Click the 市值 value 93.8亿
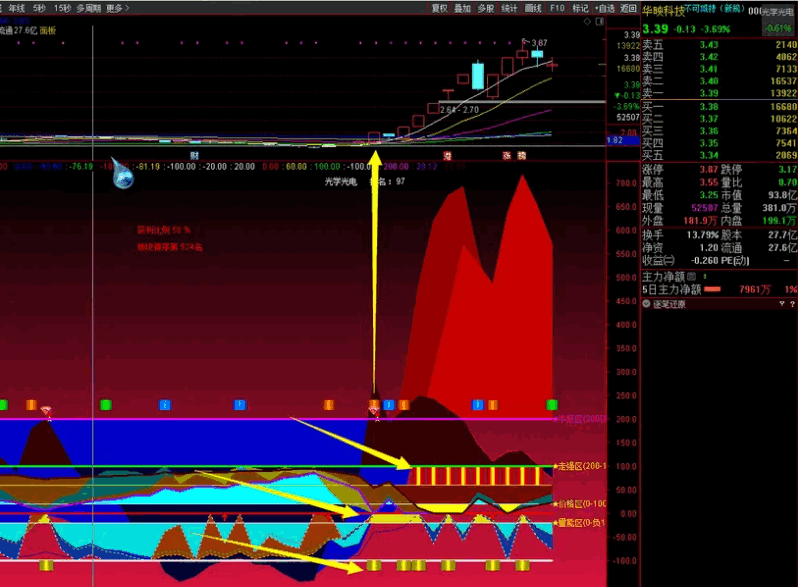This screenshot has height=587, width=798. (x=783, y=195)
